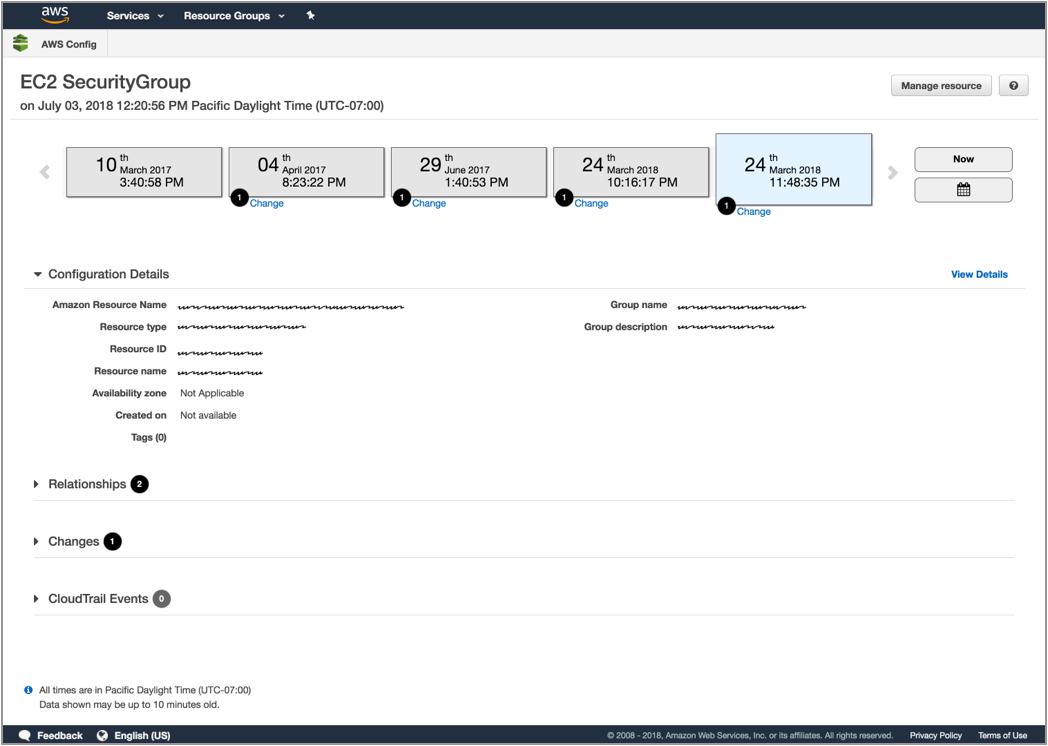The image size is (1048, 746).
Task: Open the Privacy Policy link
Action: point(936,735)
